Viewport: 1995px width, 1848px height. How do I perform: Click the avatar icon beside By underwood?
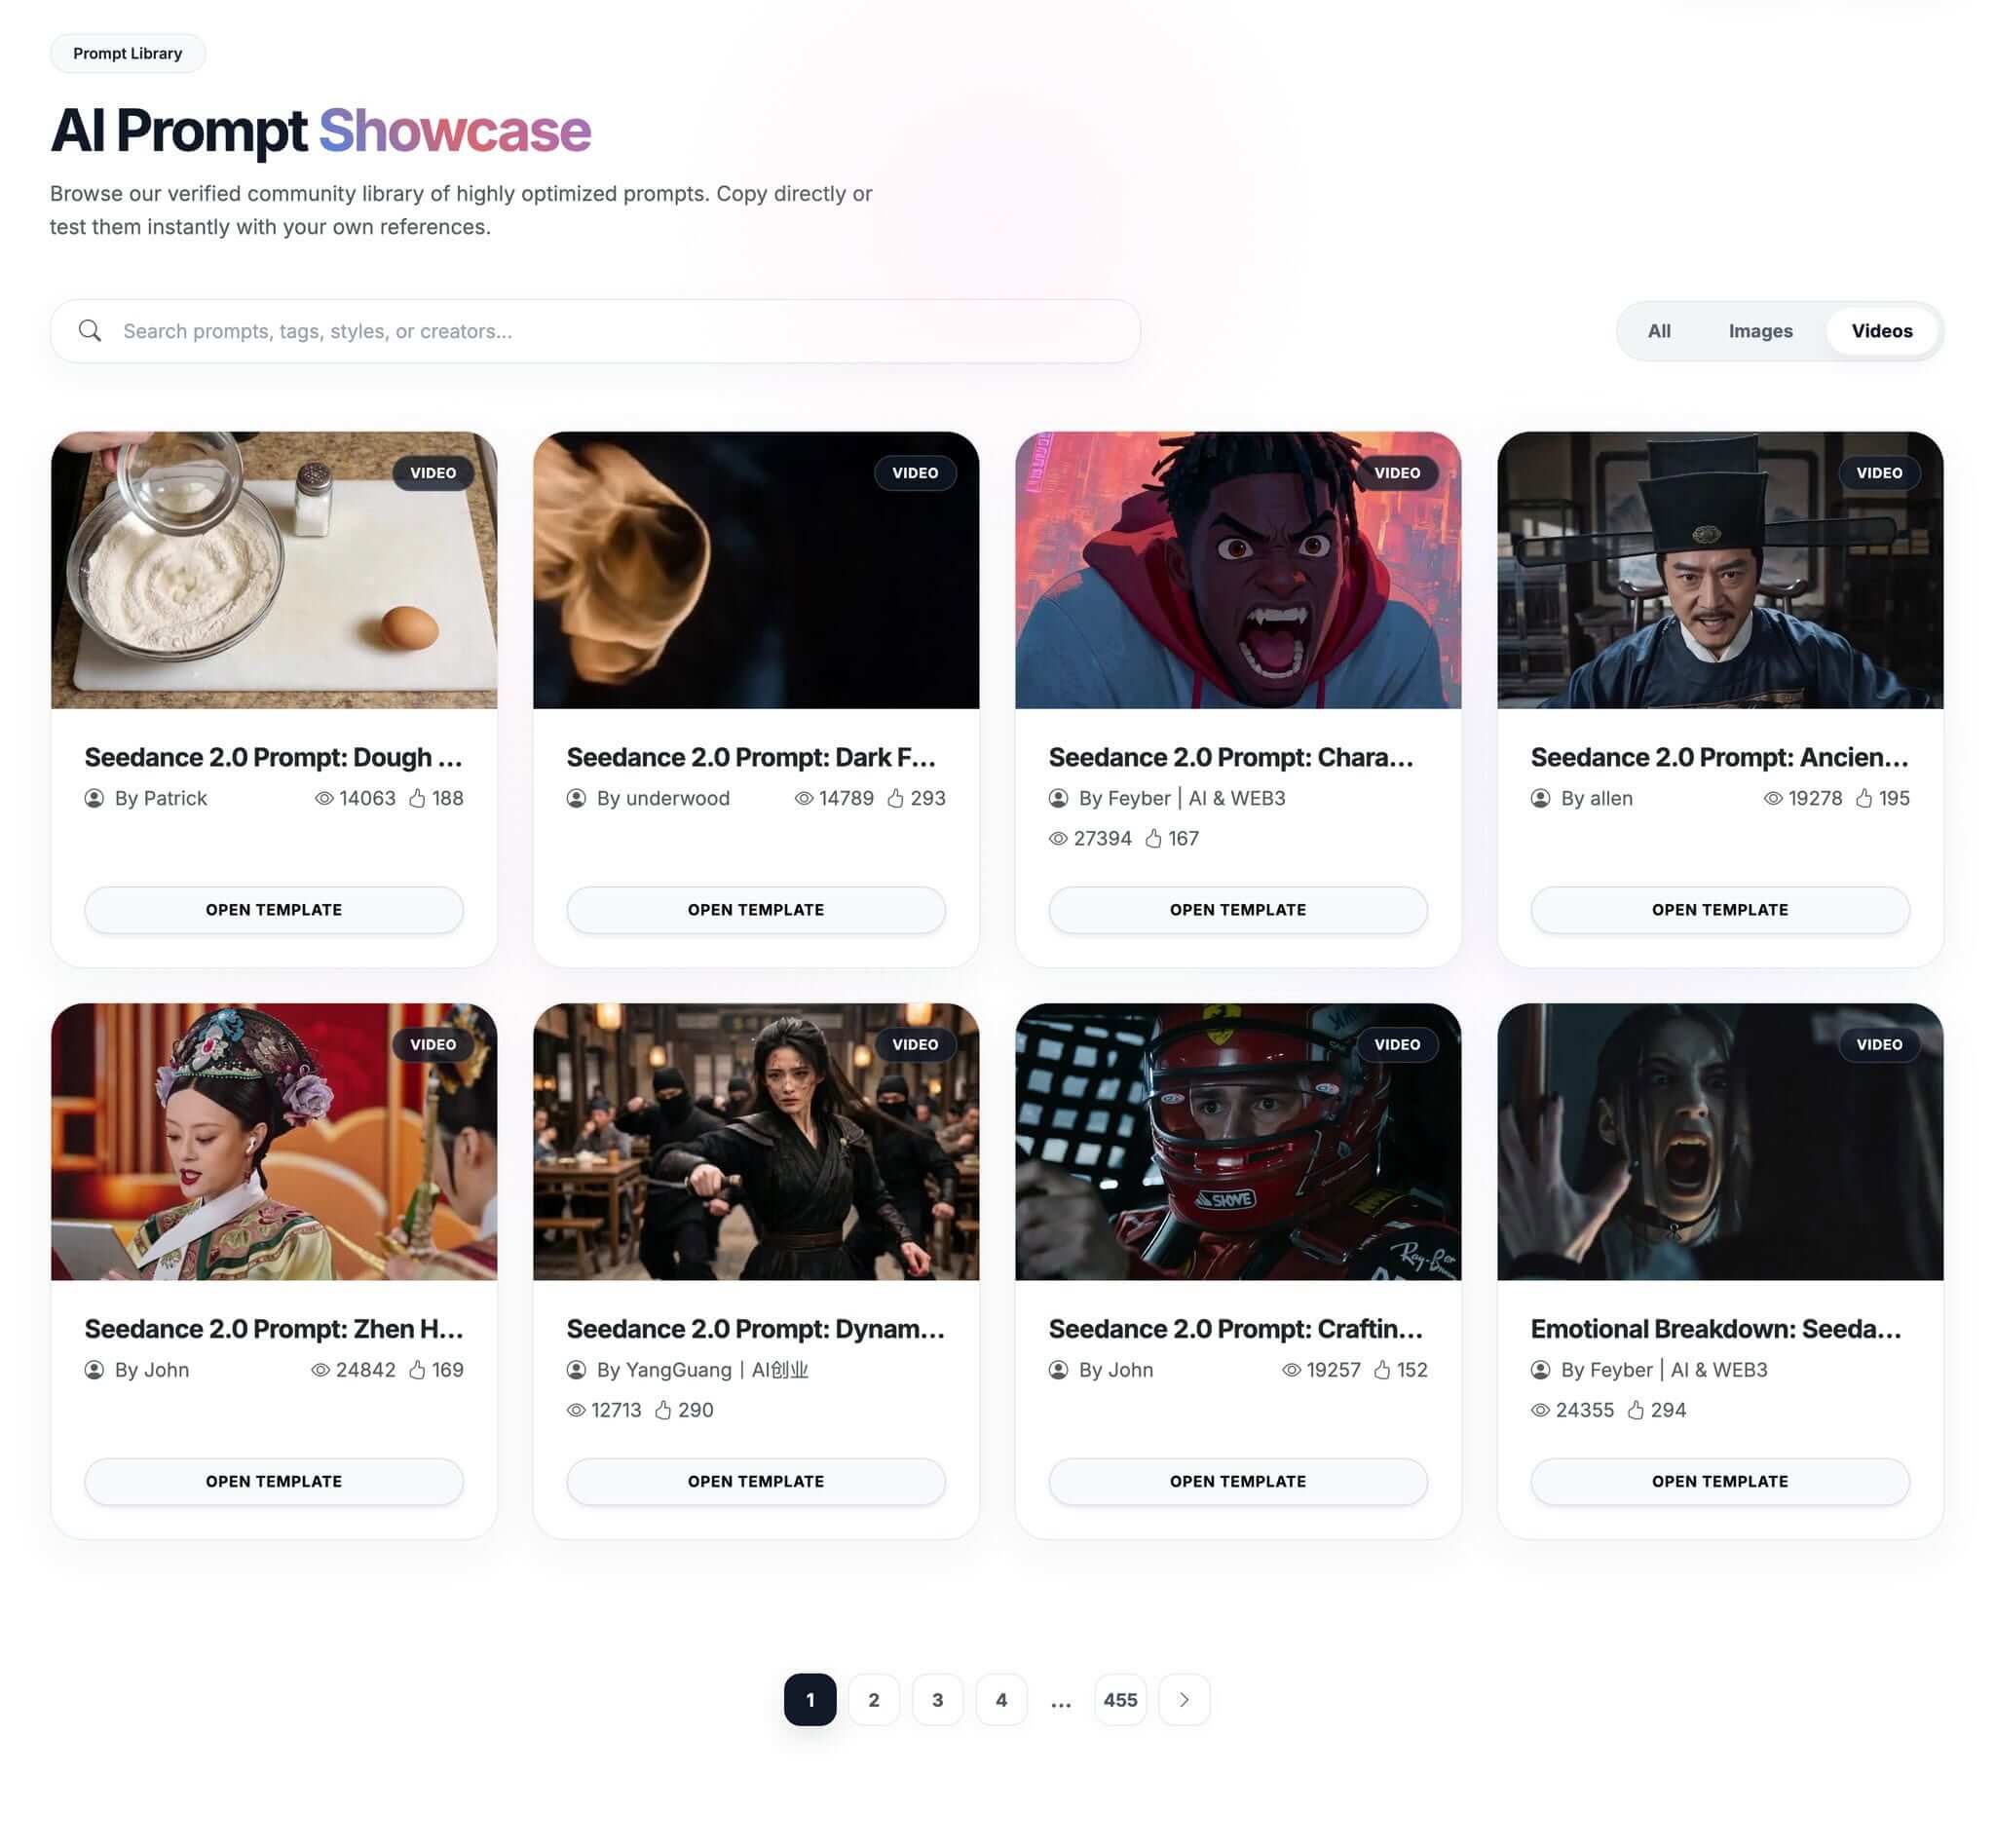coord(576,798)
